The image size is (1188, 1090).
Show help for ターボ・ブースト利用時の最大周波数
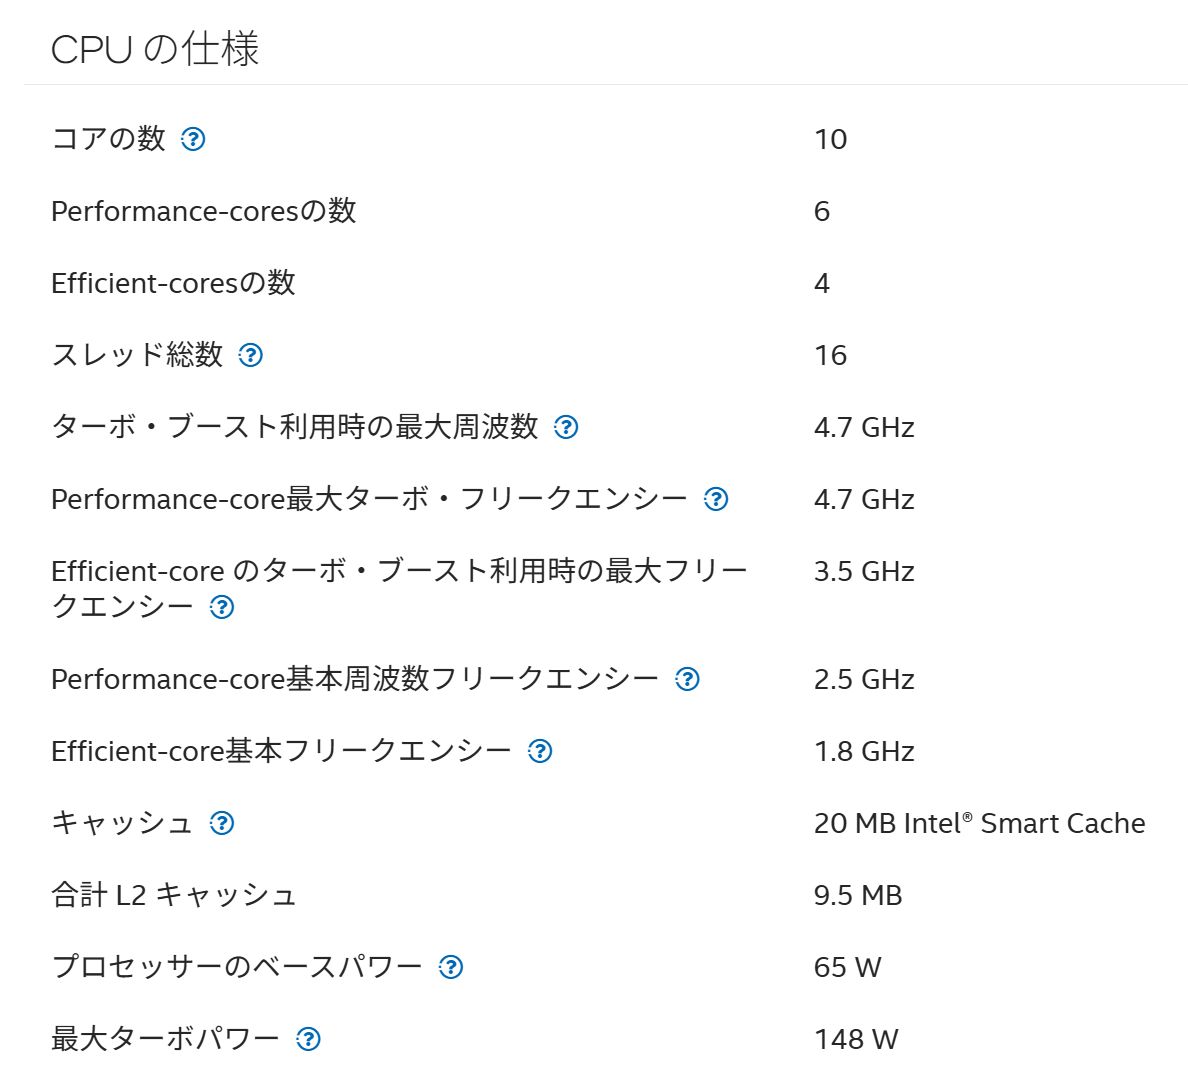566,427
